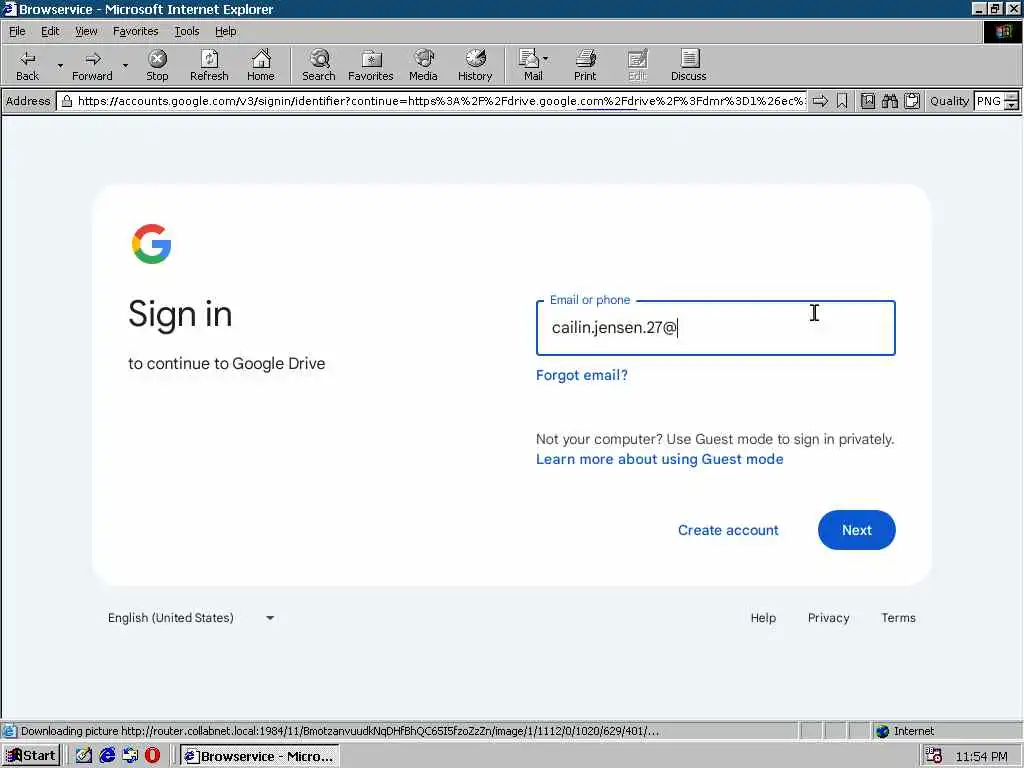Click the Go arrow next to address bar

tap(820, 101)
